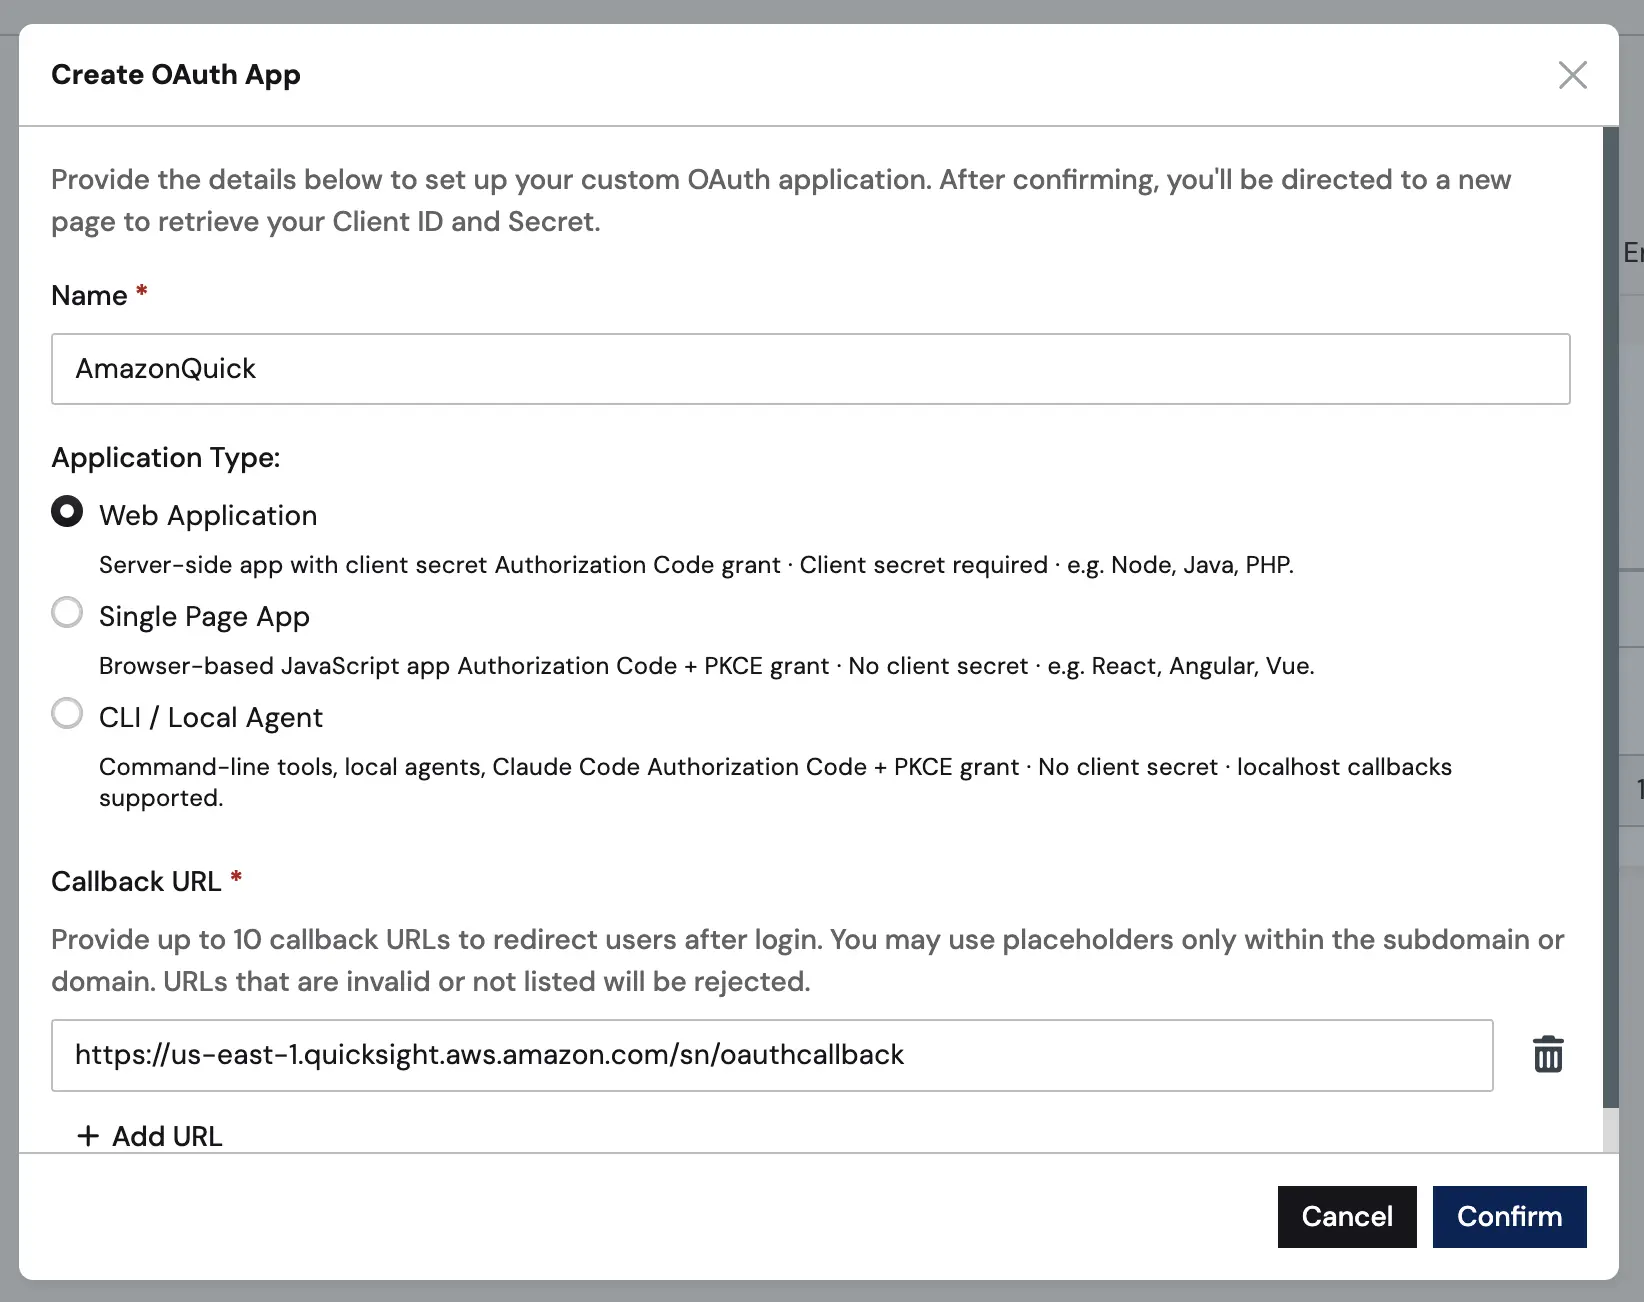Focus the Callback URL input field
The height and width of the screenshot is (1302, 1644).
[772, 1055]
